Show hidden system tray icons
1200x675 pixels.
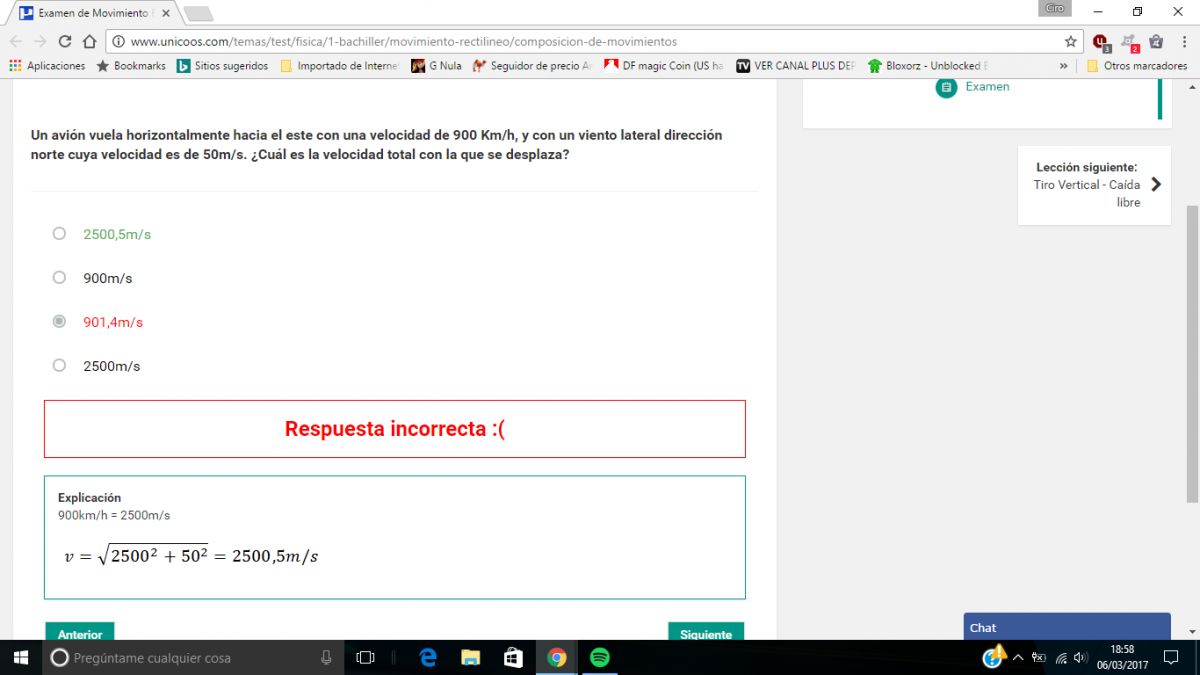pyautogui.click(x=1018, y=657)
